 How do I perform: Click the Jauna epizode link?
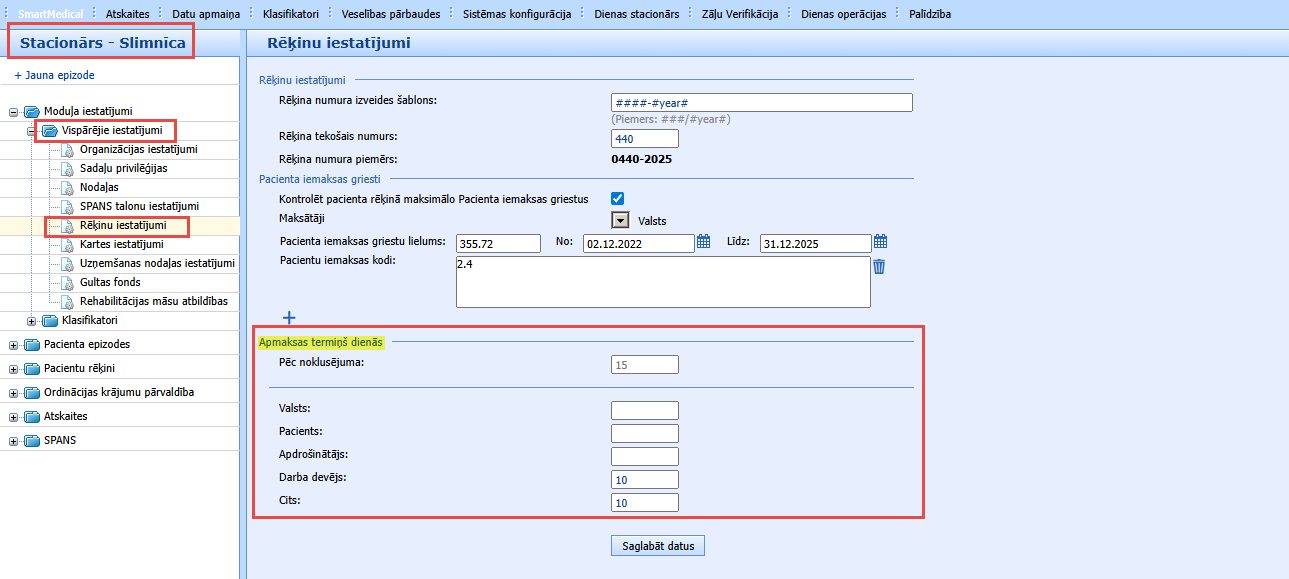tap(55, 75)
